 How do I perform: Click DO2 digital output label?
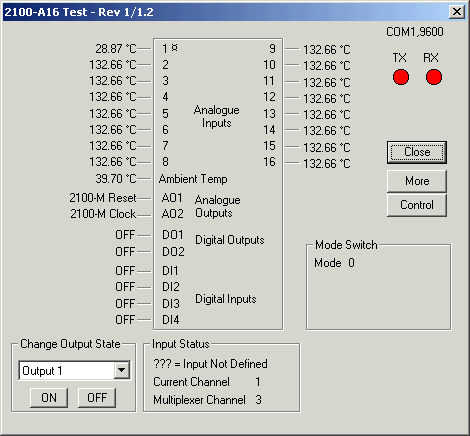pyautogui.click(x=173, y=251)
